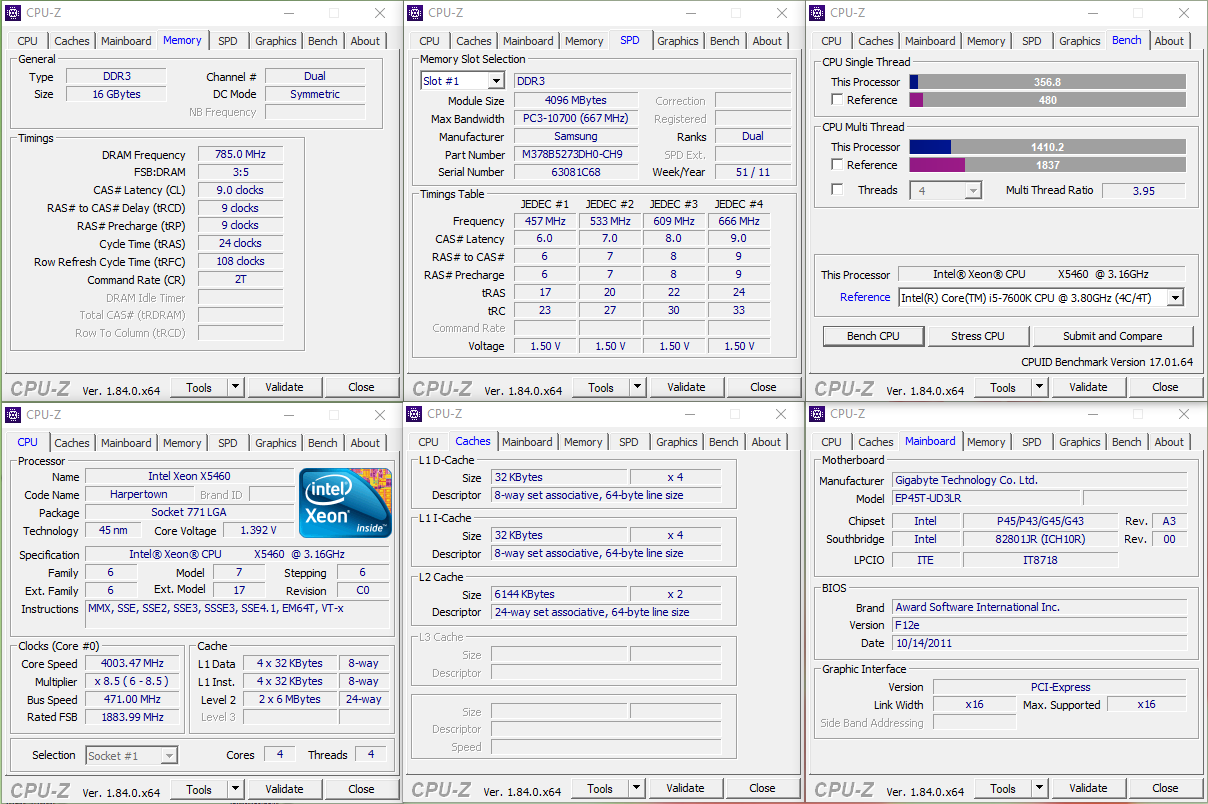Switch to Mainboard tab in Memory window
Viewport: 1208px width, 804px height.
(126, 41)
